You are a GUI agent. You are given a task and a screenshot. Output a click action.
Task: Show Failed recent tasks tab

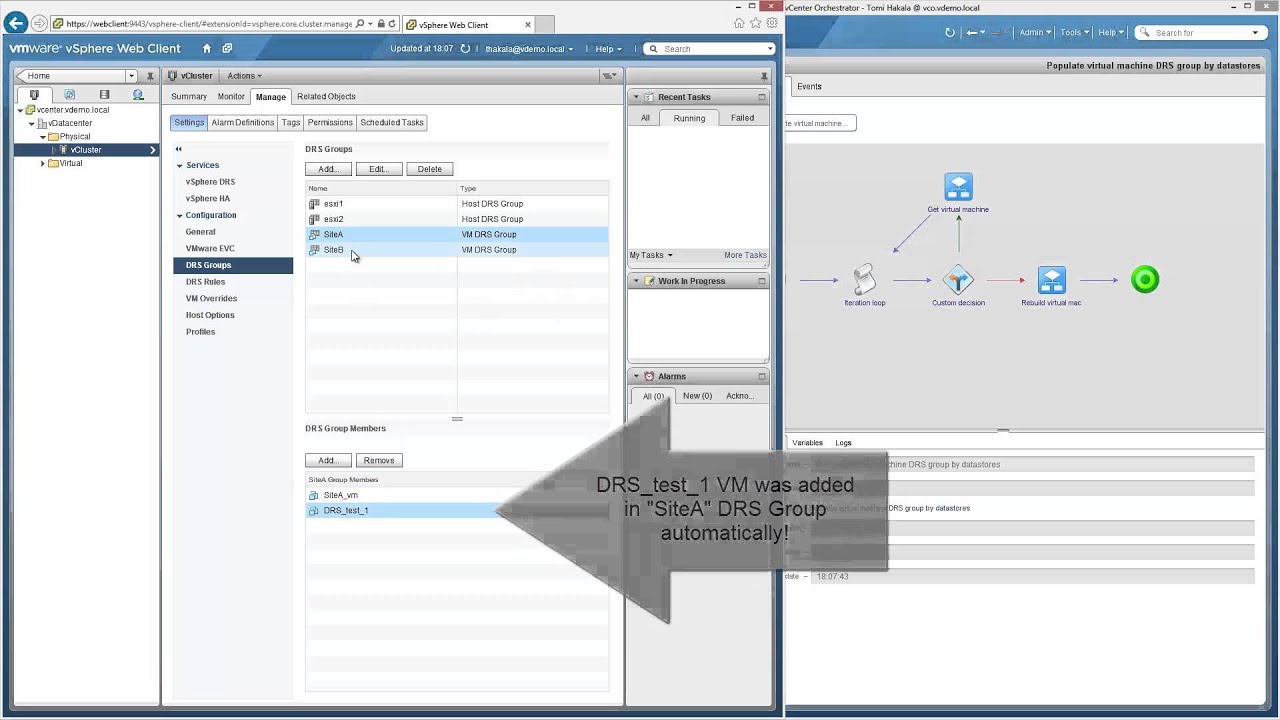pyautogui.click(x=742, y=118)
